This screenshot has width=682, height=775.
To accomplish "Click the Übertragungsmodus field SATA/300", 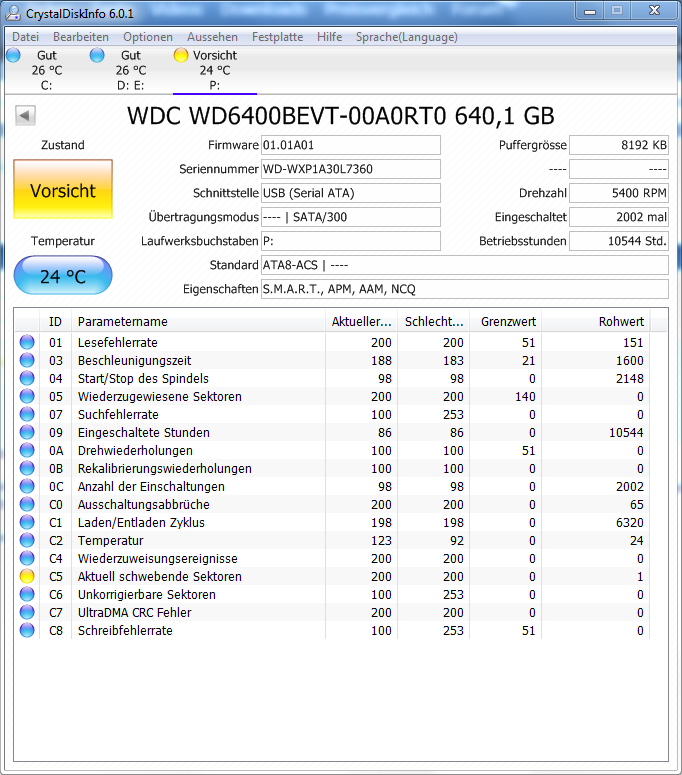I will 350,217.
